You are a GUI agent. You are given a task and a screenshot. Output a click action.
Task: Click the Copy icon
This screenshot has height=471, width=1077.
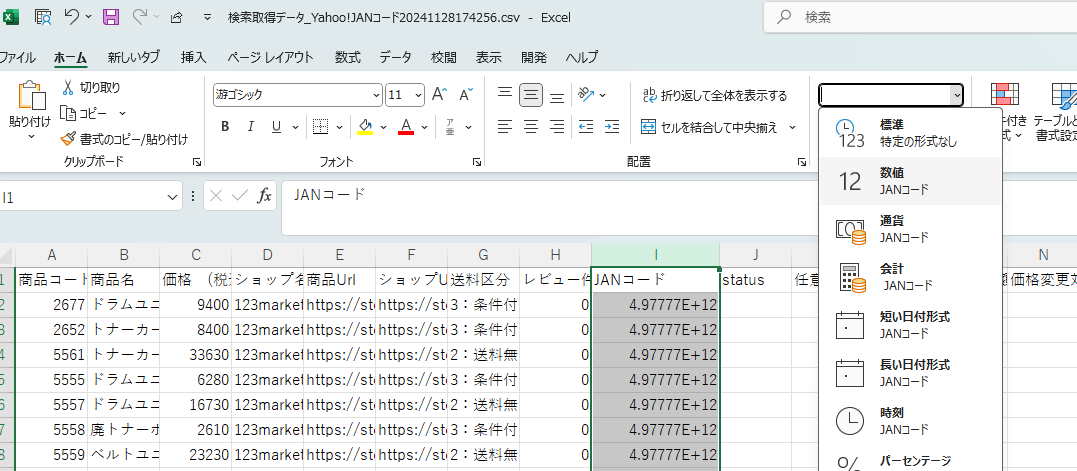(67, 113)
